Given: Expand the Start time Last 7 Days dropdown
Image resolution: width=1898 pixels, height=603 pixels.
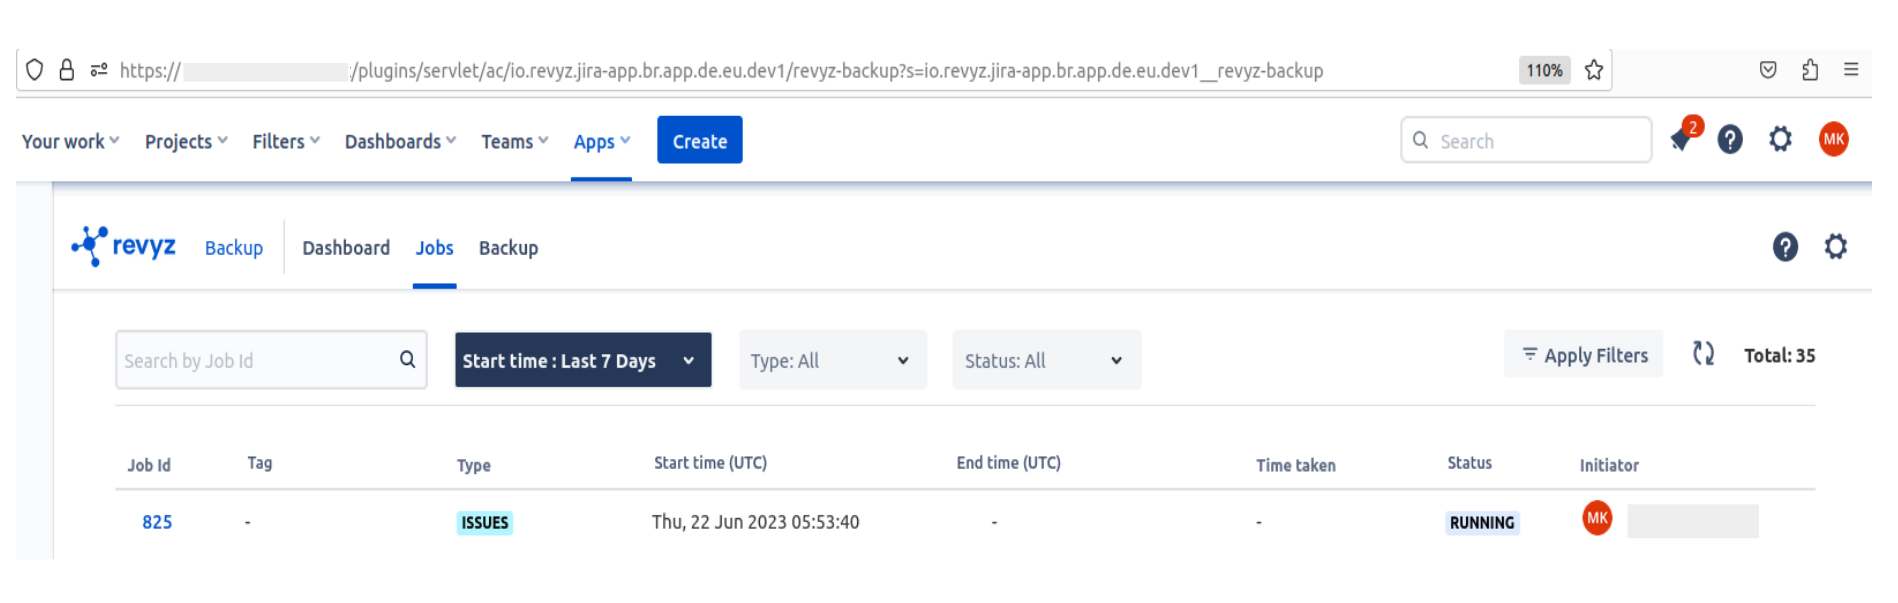Looking at the screenshot, I should pyautogui.click(x=582, y=360).
